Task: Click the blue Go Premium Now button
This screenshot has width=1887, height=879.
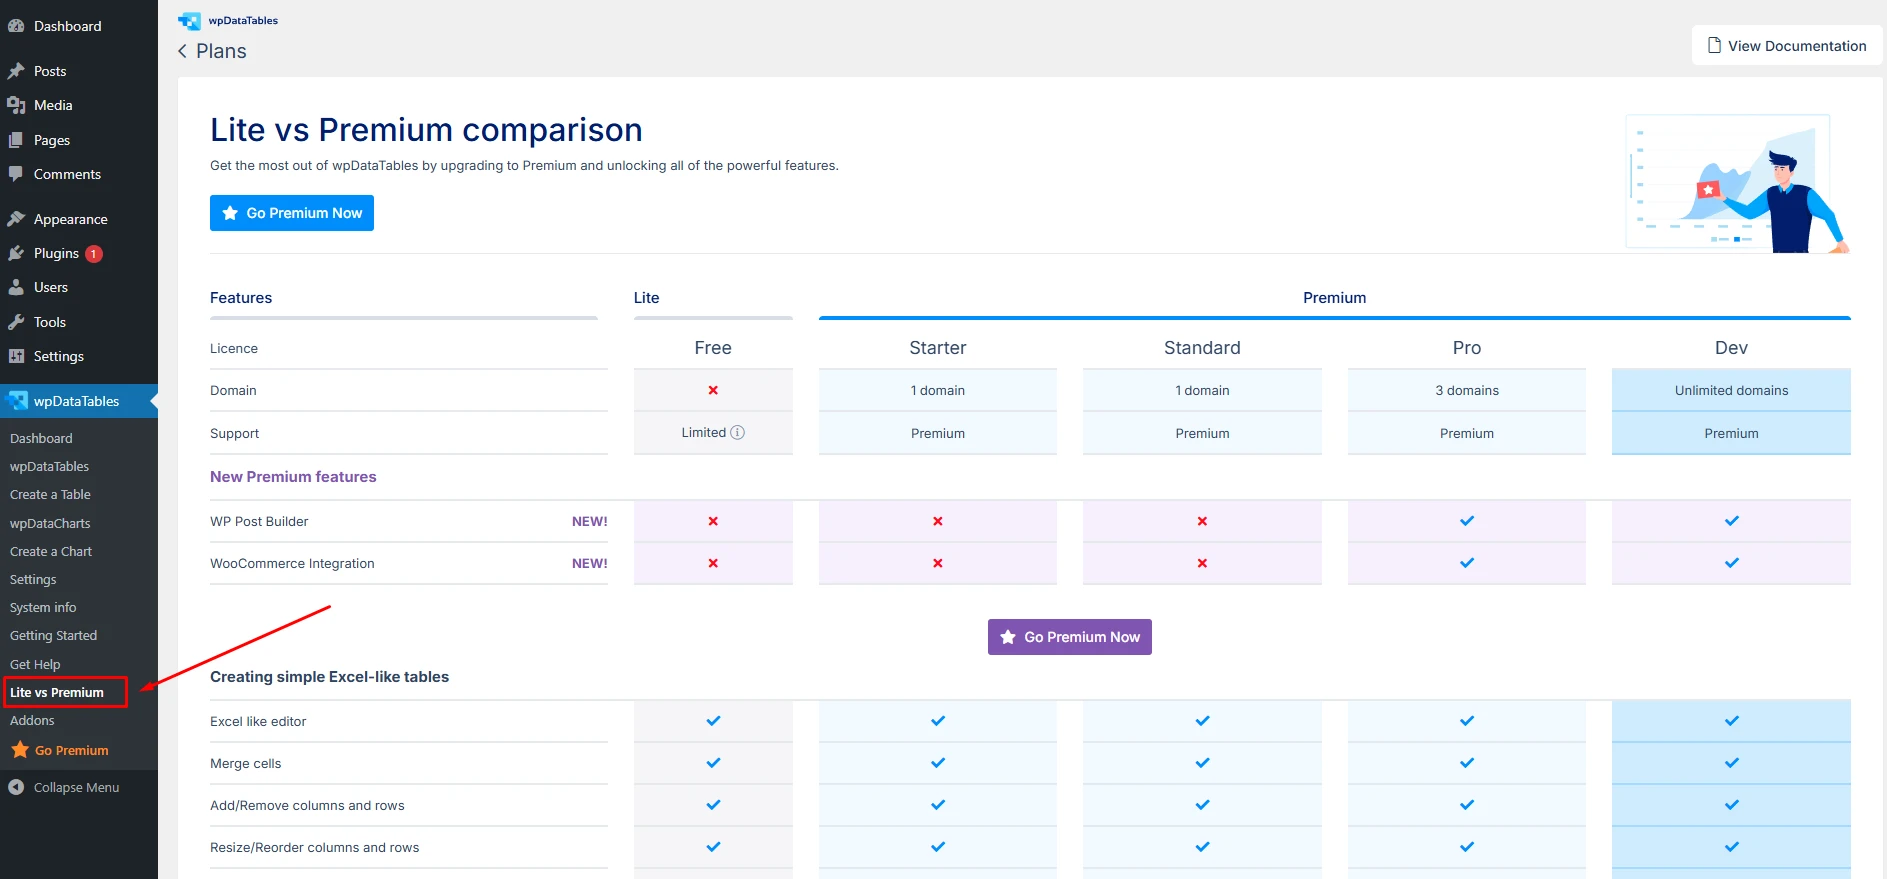Action: click(x=292, y=213)
